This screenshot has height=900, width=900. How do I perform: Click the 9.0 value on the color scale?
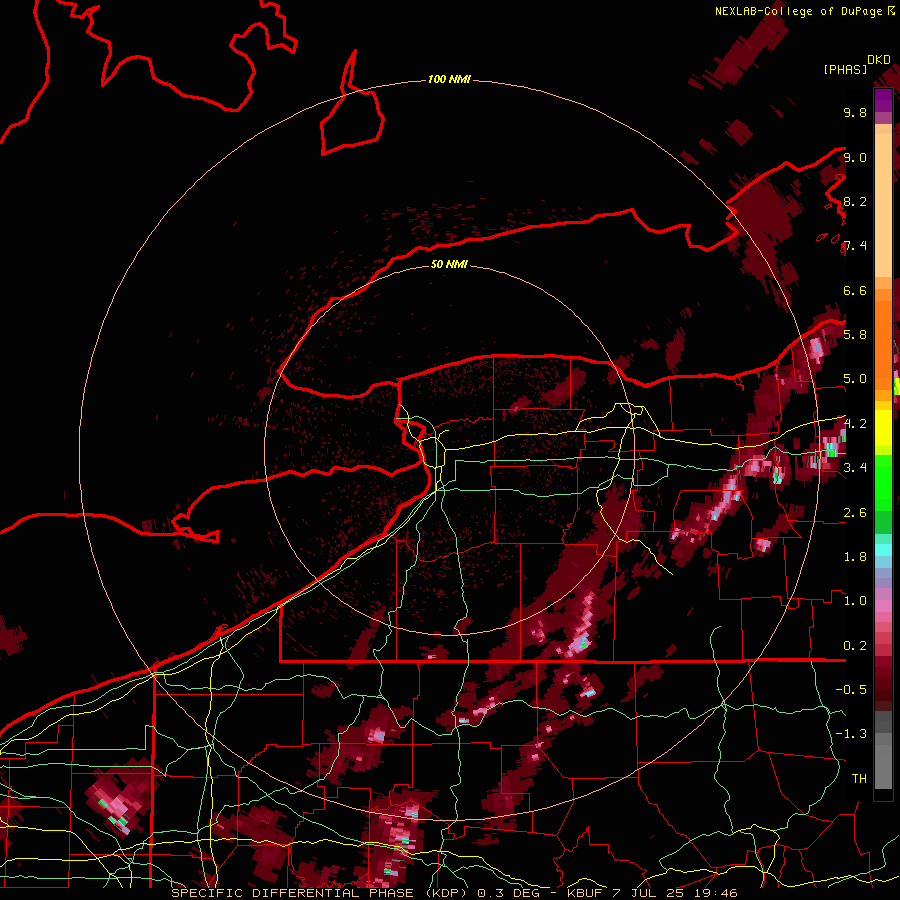pos(855,158)
